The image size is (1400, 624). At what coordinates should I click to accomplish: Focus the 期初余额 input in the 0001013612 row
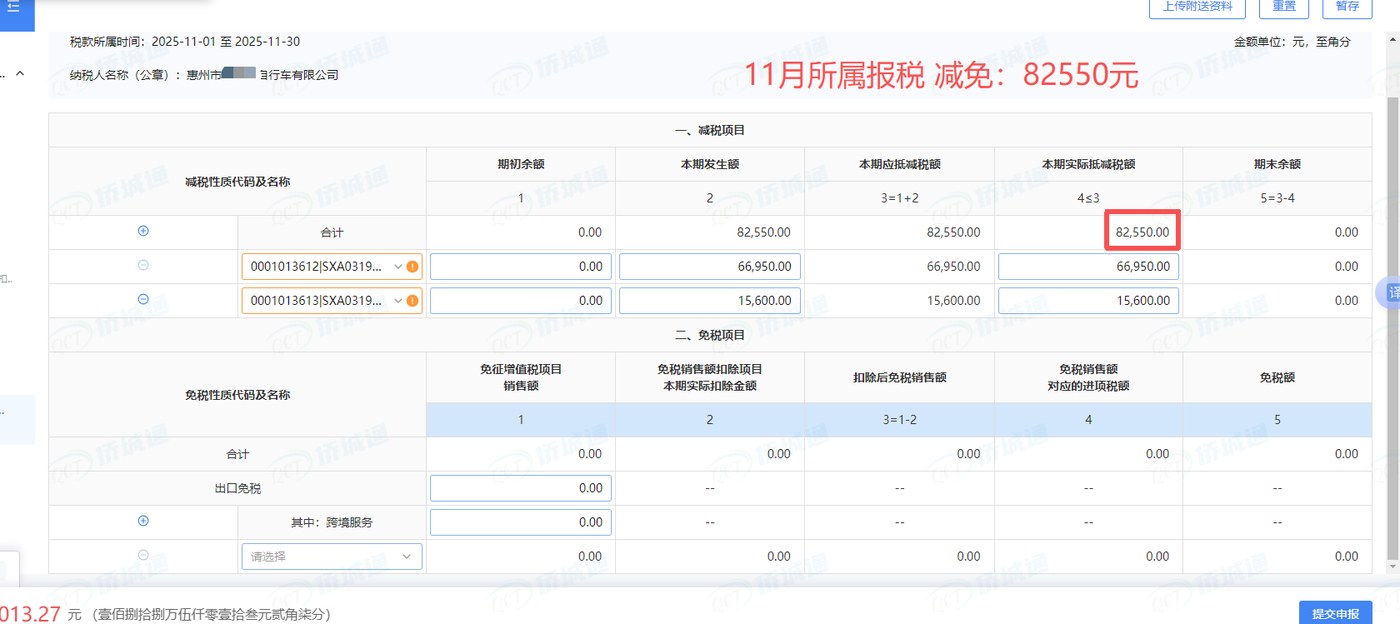[520, 267]
